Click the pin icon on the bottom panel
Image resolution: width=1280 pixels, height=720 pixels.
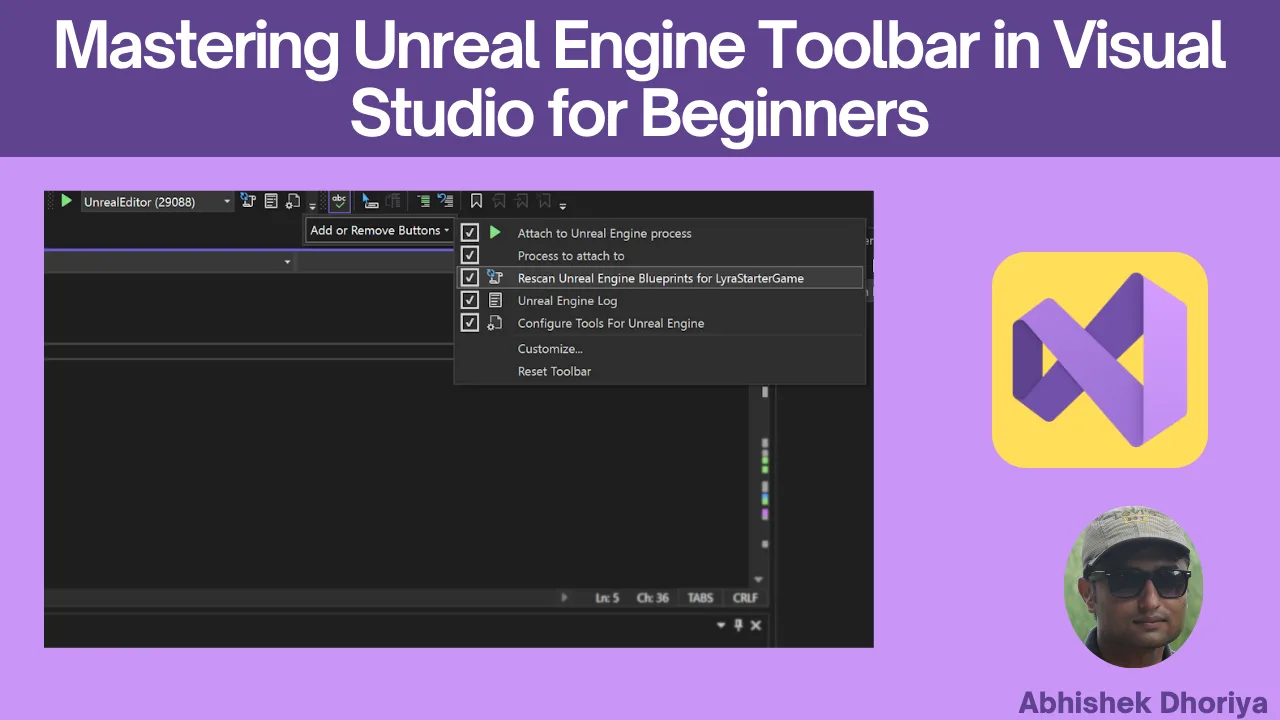(x=739, y=625)
